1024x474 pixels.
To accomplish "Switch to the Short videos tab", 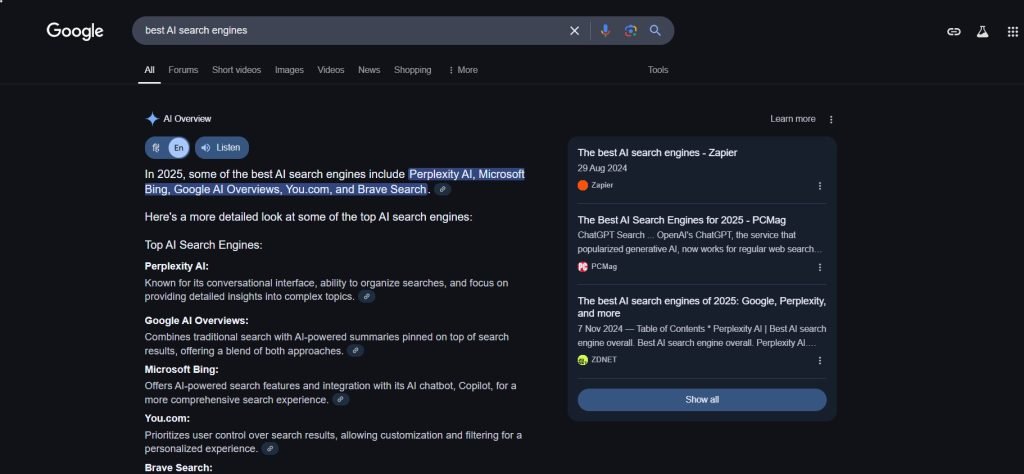I will click(236, 70).
